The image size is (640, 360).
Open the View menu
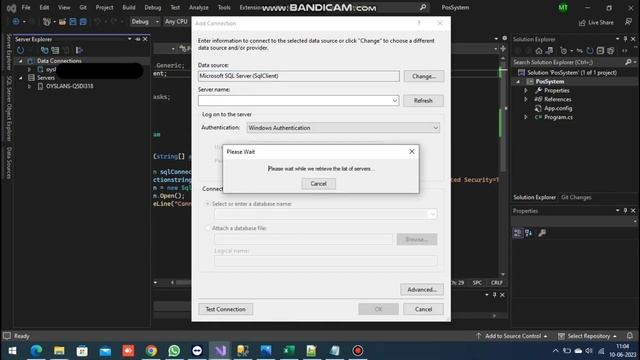[64, 7]
